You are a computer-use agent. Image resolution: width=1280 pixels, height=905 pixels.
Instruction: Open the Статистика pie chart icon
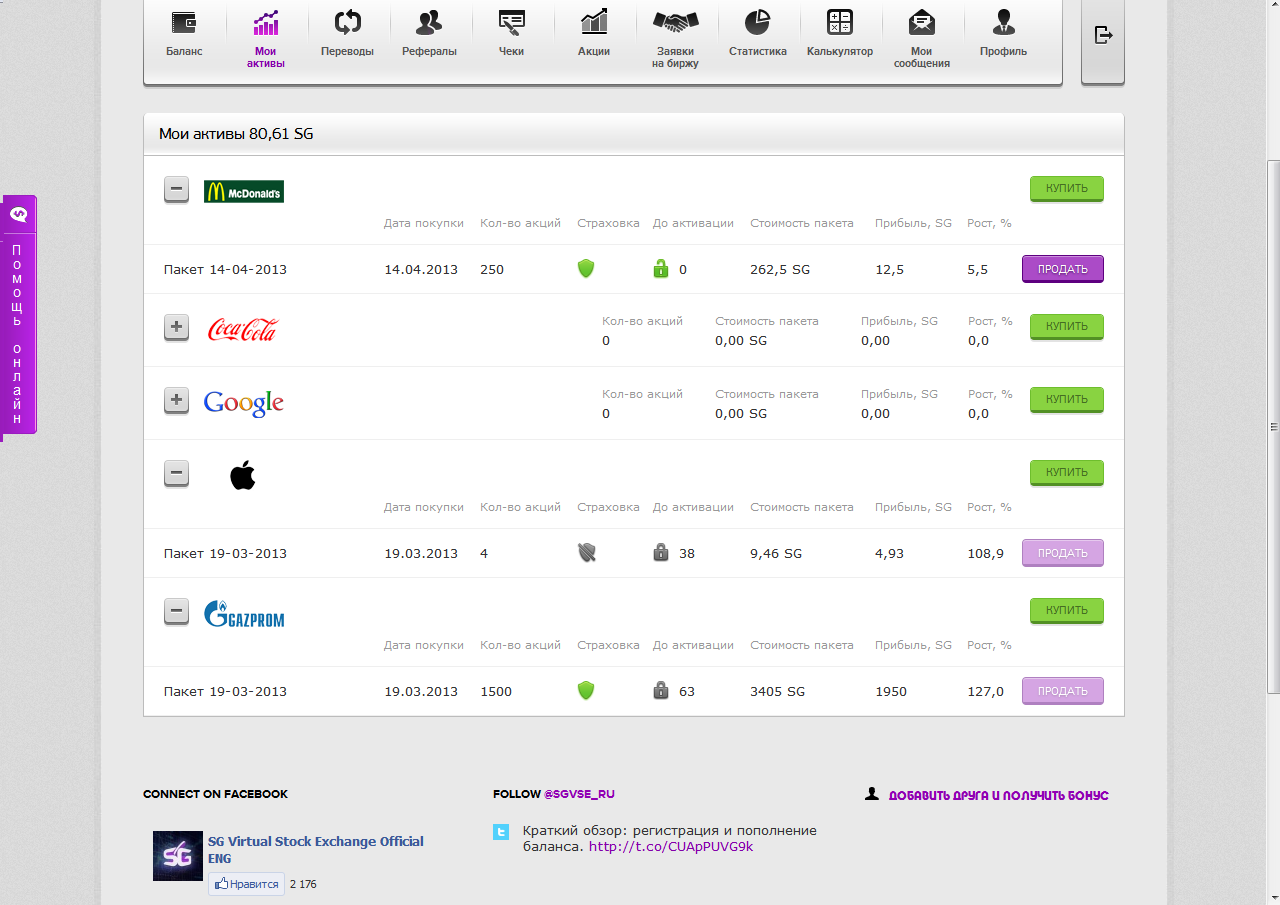[757, 22]
